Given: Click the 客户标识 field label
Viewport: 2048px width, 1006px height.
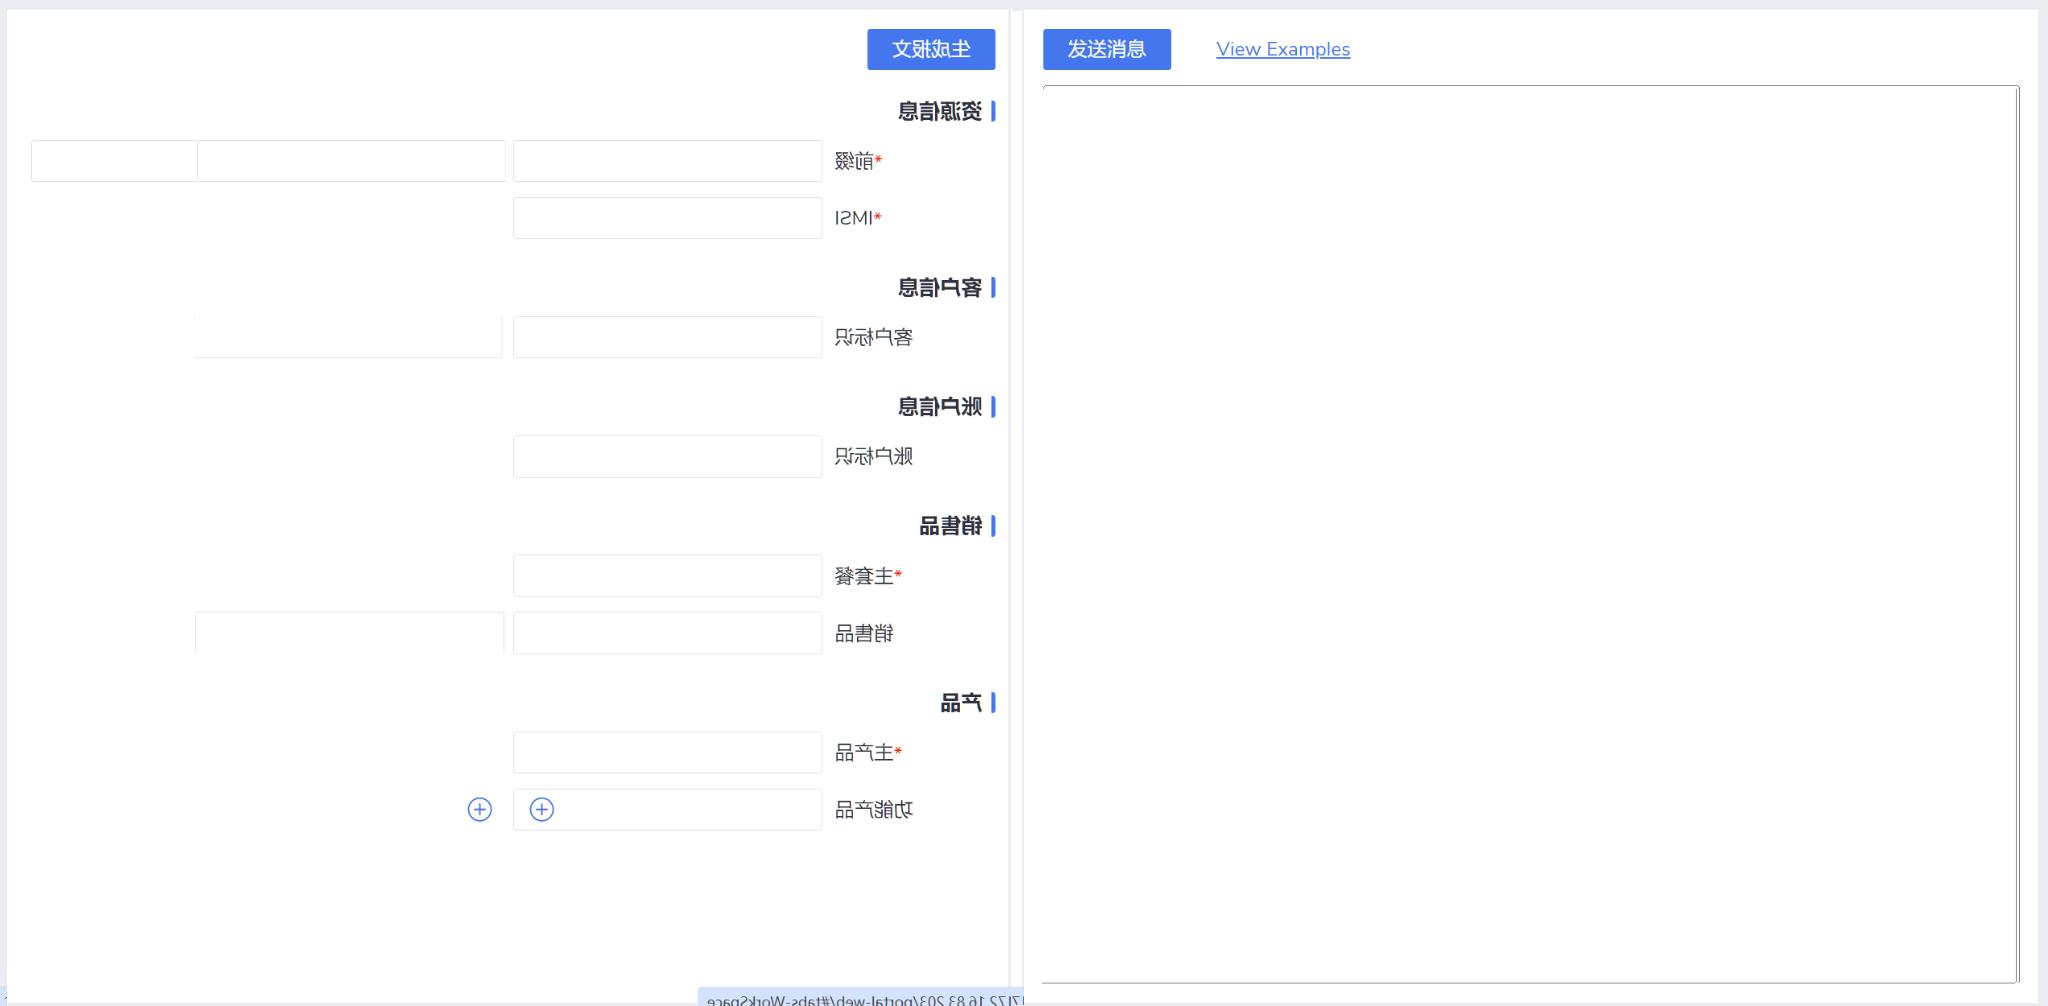Looking at the screenshot, I should click(x=874, y=337).
